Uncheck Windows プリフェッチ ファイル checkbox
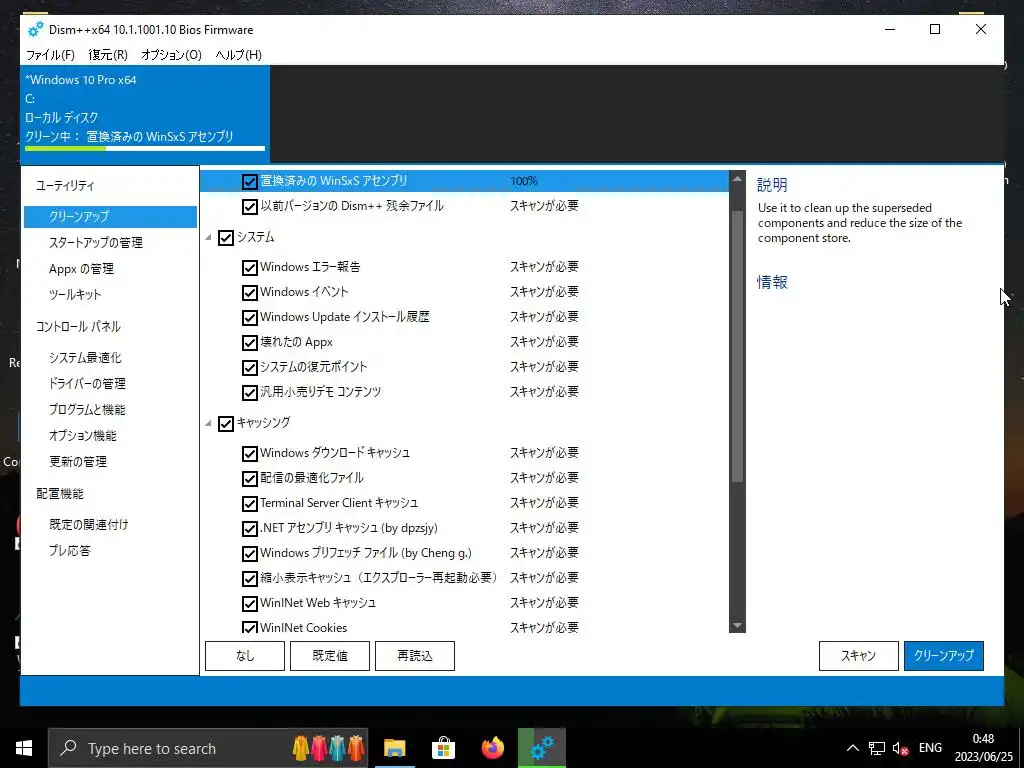This screenshot has width=1024, height=768. (249, 554)
